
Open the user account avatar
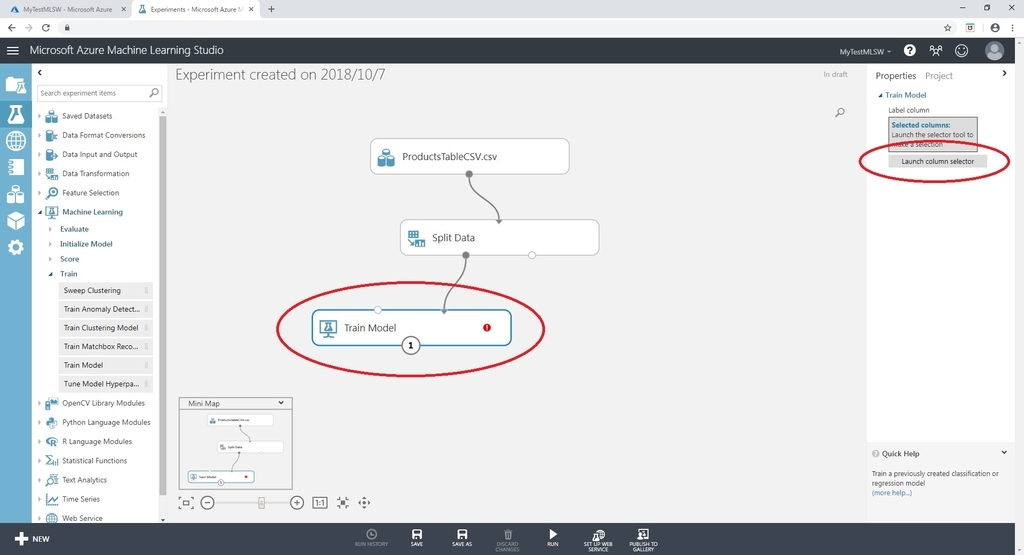pyautogui.click(x=994, y=50)
